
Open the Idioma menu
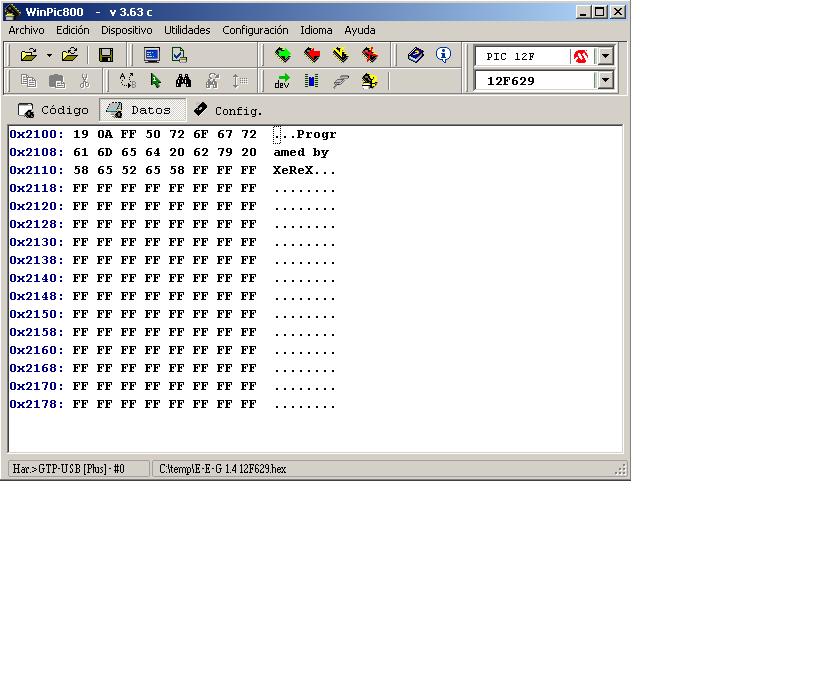tap(316, 30)
